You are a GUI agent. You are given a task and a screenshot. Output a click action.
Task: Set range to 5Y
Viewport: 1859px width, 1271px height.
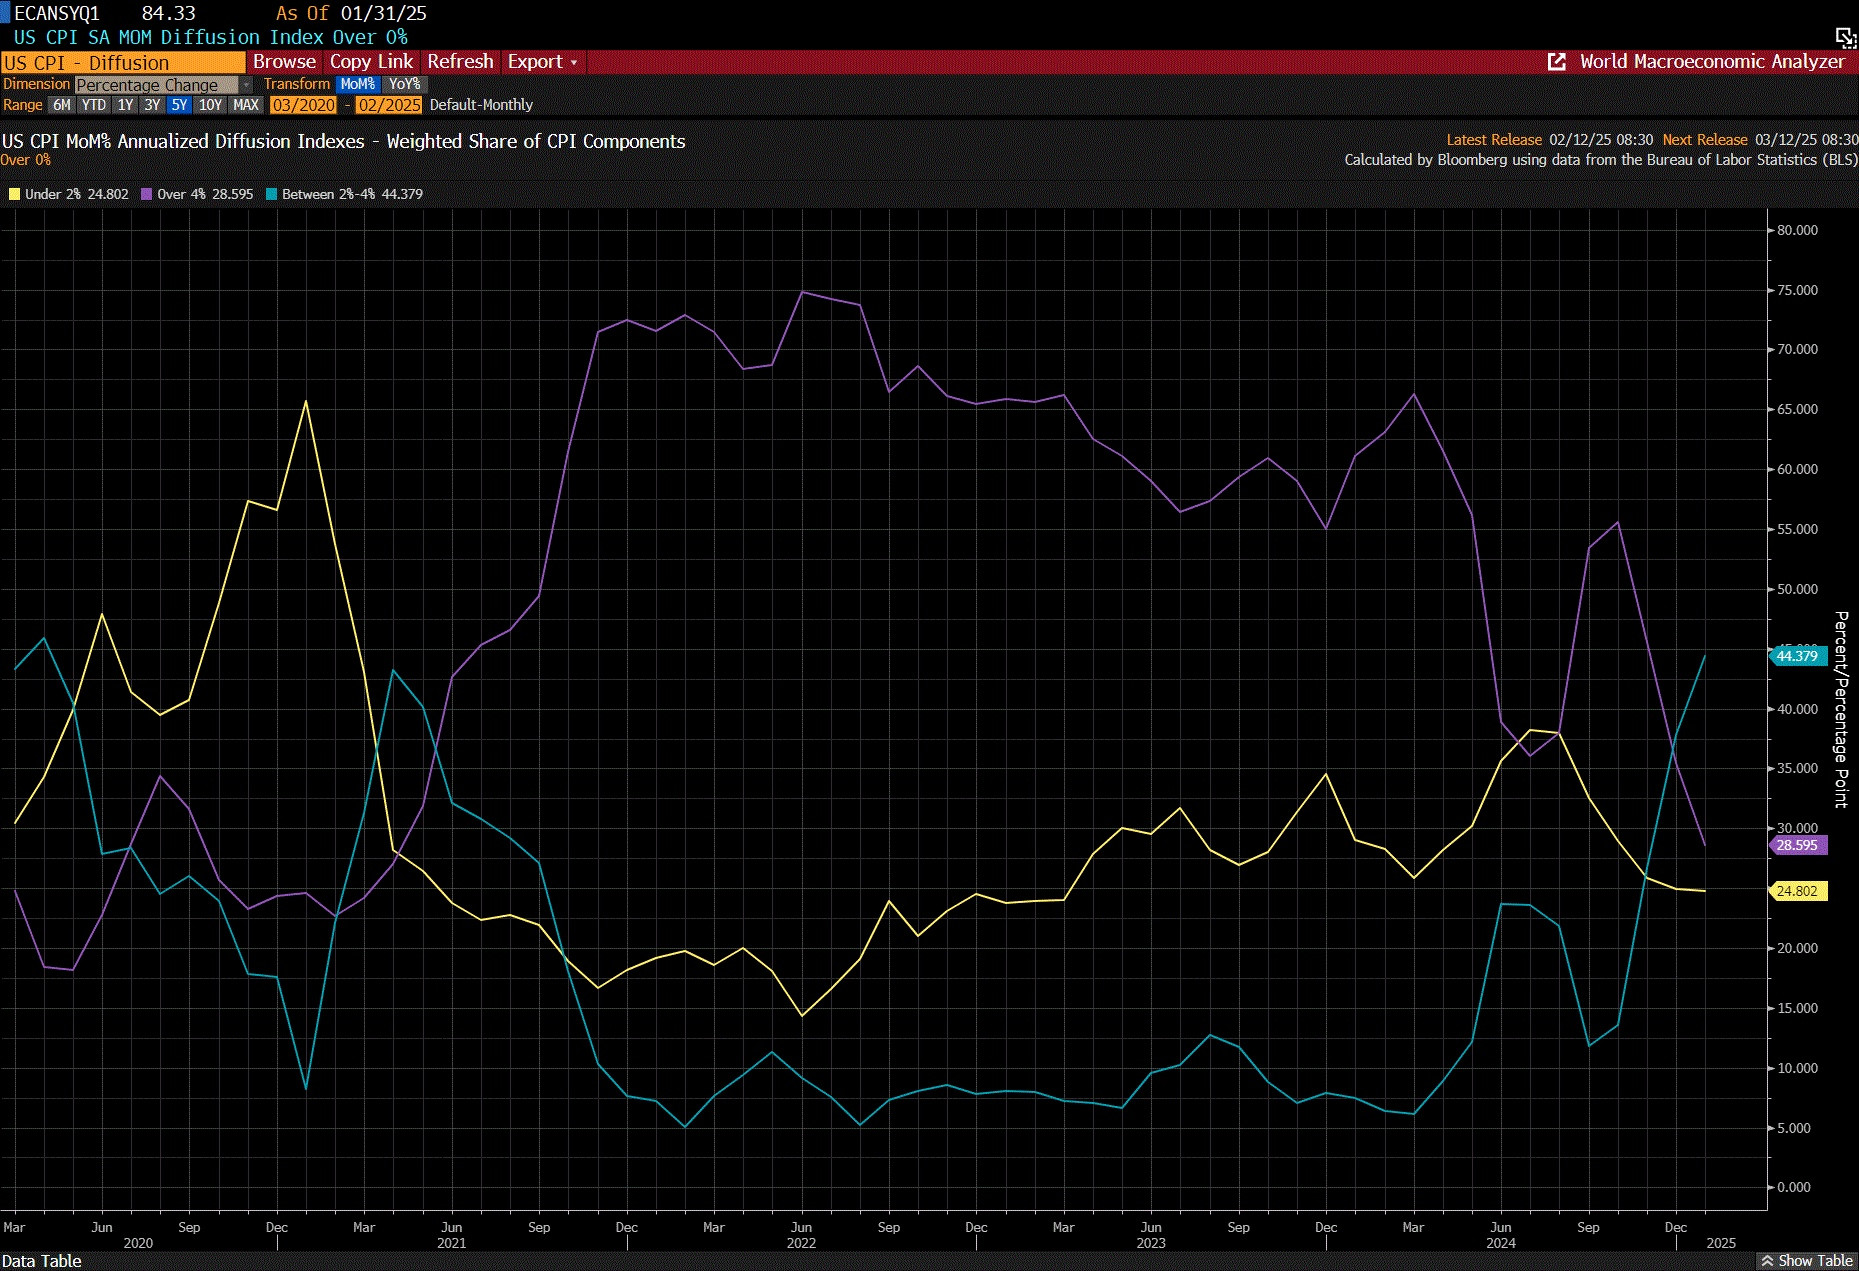[x=179, y=105]
